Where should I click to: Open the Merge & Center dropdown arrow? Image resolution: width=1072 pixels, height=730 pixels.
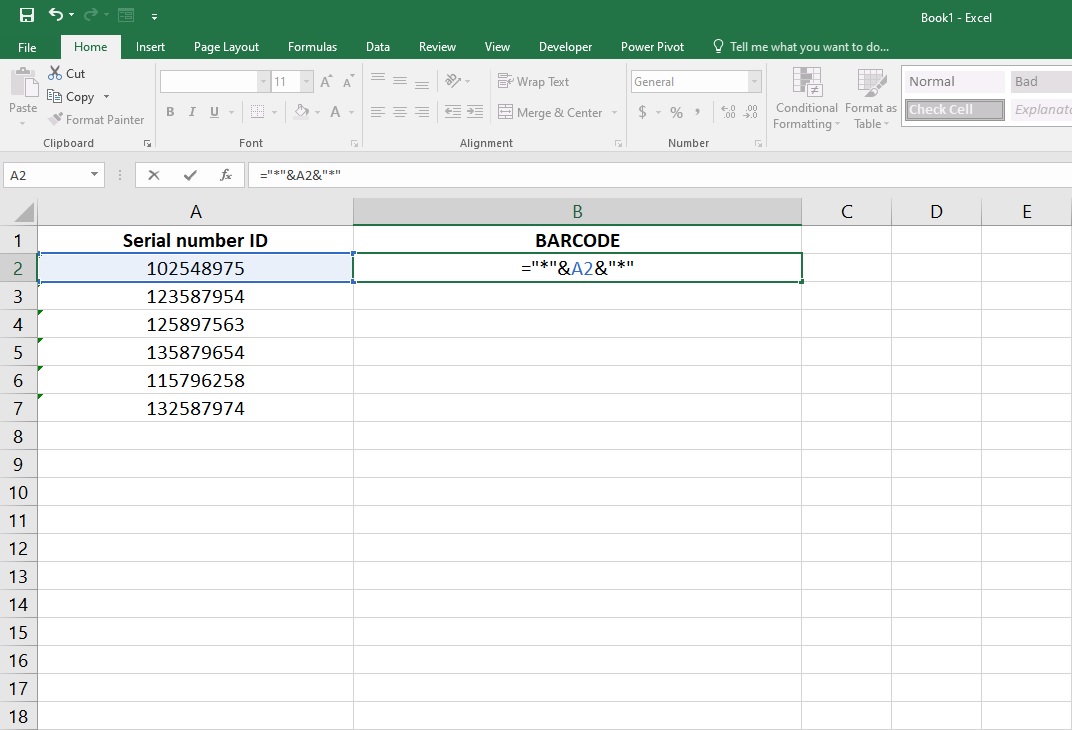[x=616, y=112]
